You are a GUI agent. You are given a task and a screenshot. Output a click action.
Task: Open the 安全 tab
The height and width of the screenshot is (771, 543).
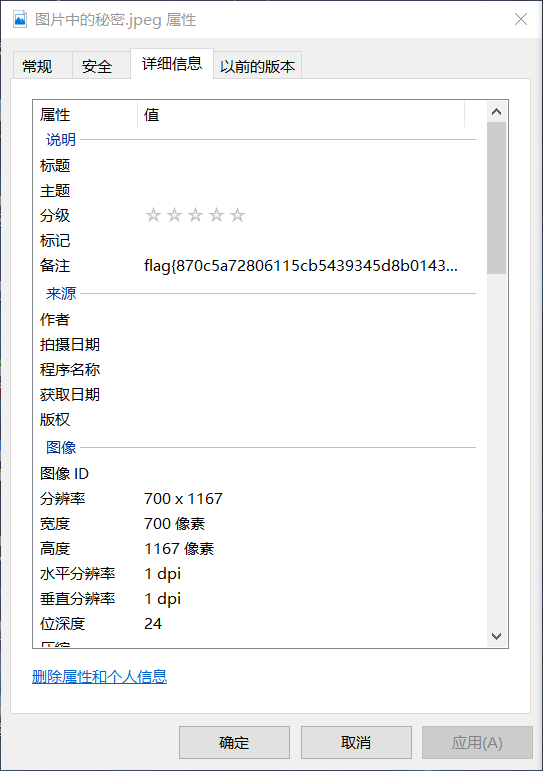point(101,66)
